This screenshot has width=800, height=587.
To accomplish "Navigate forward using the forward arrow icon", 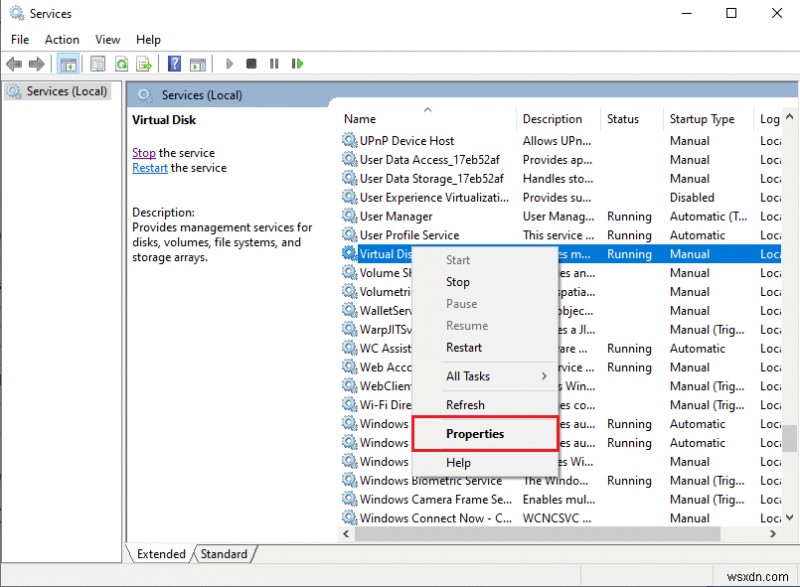I will tap(36, 63).
